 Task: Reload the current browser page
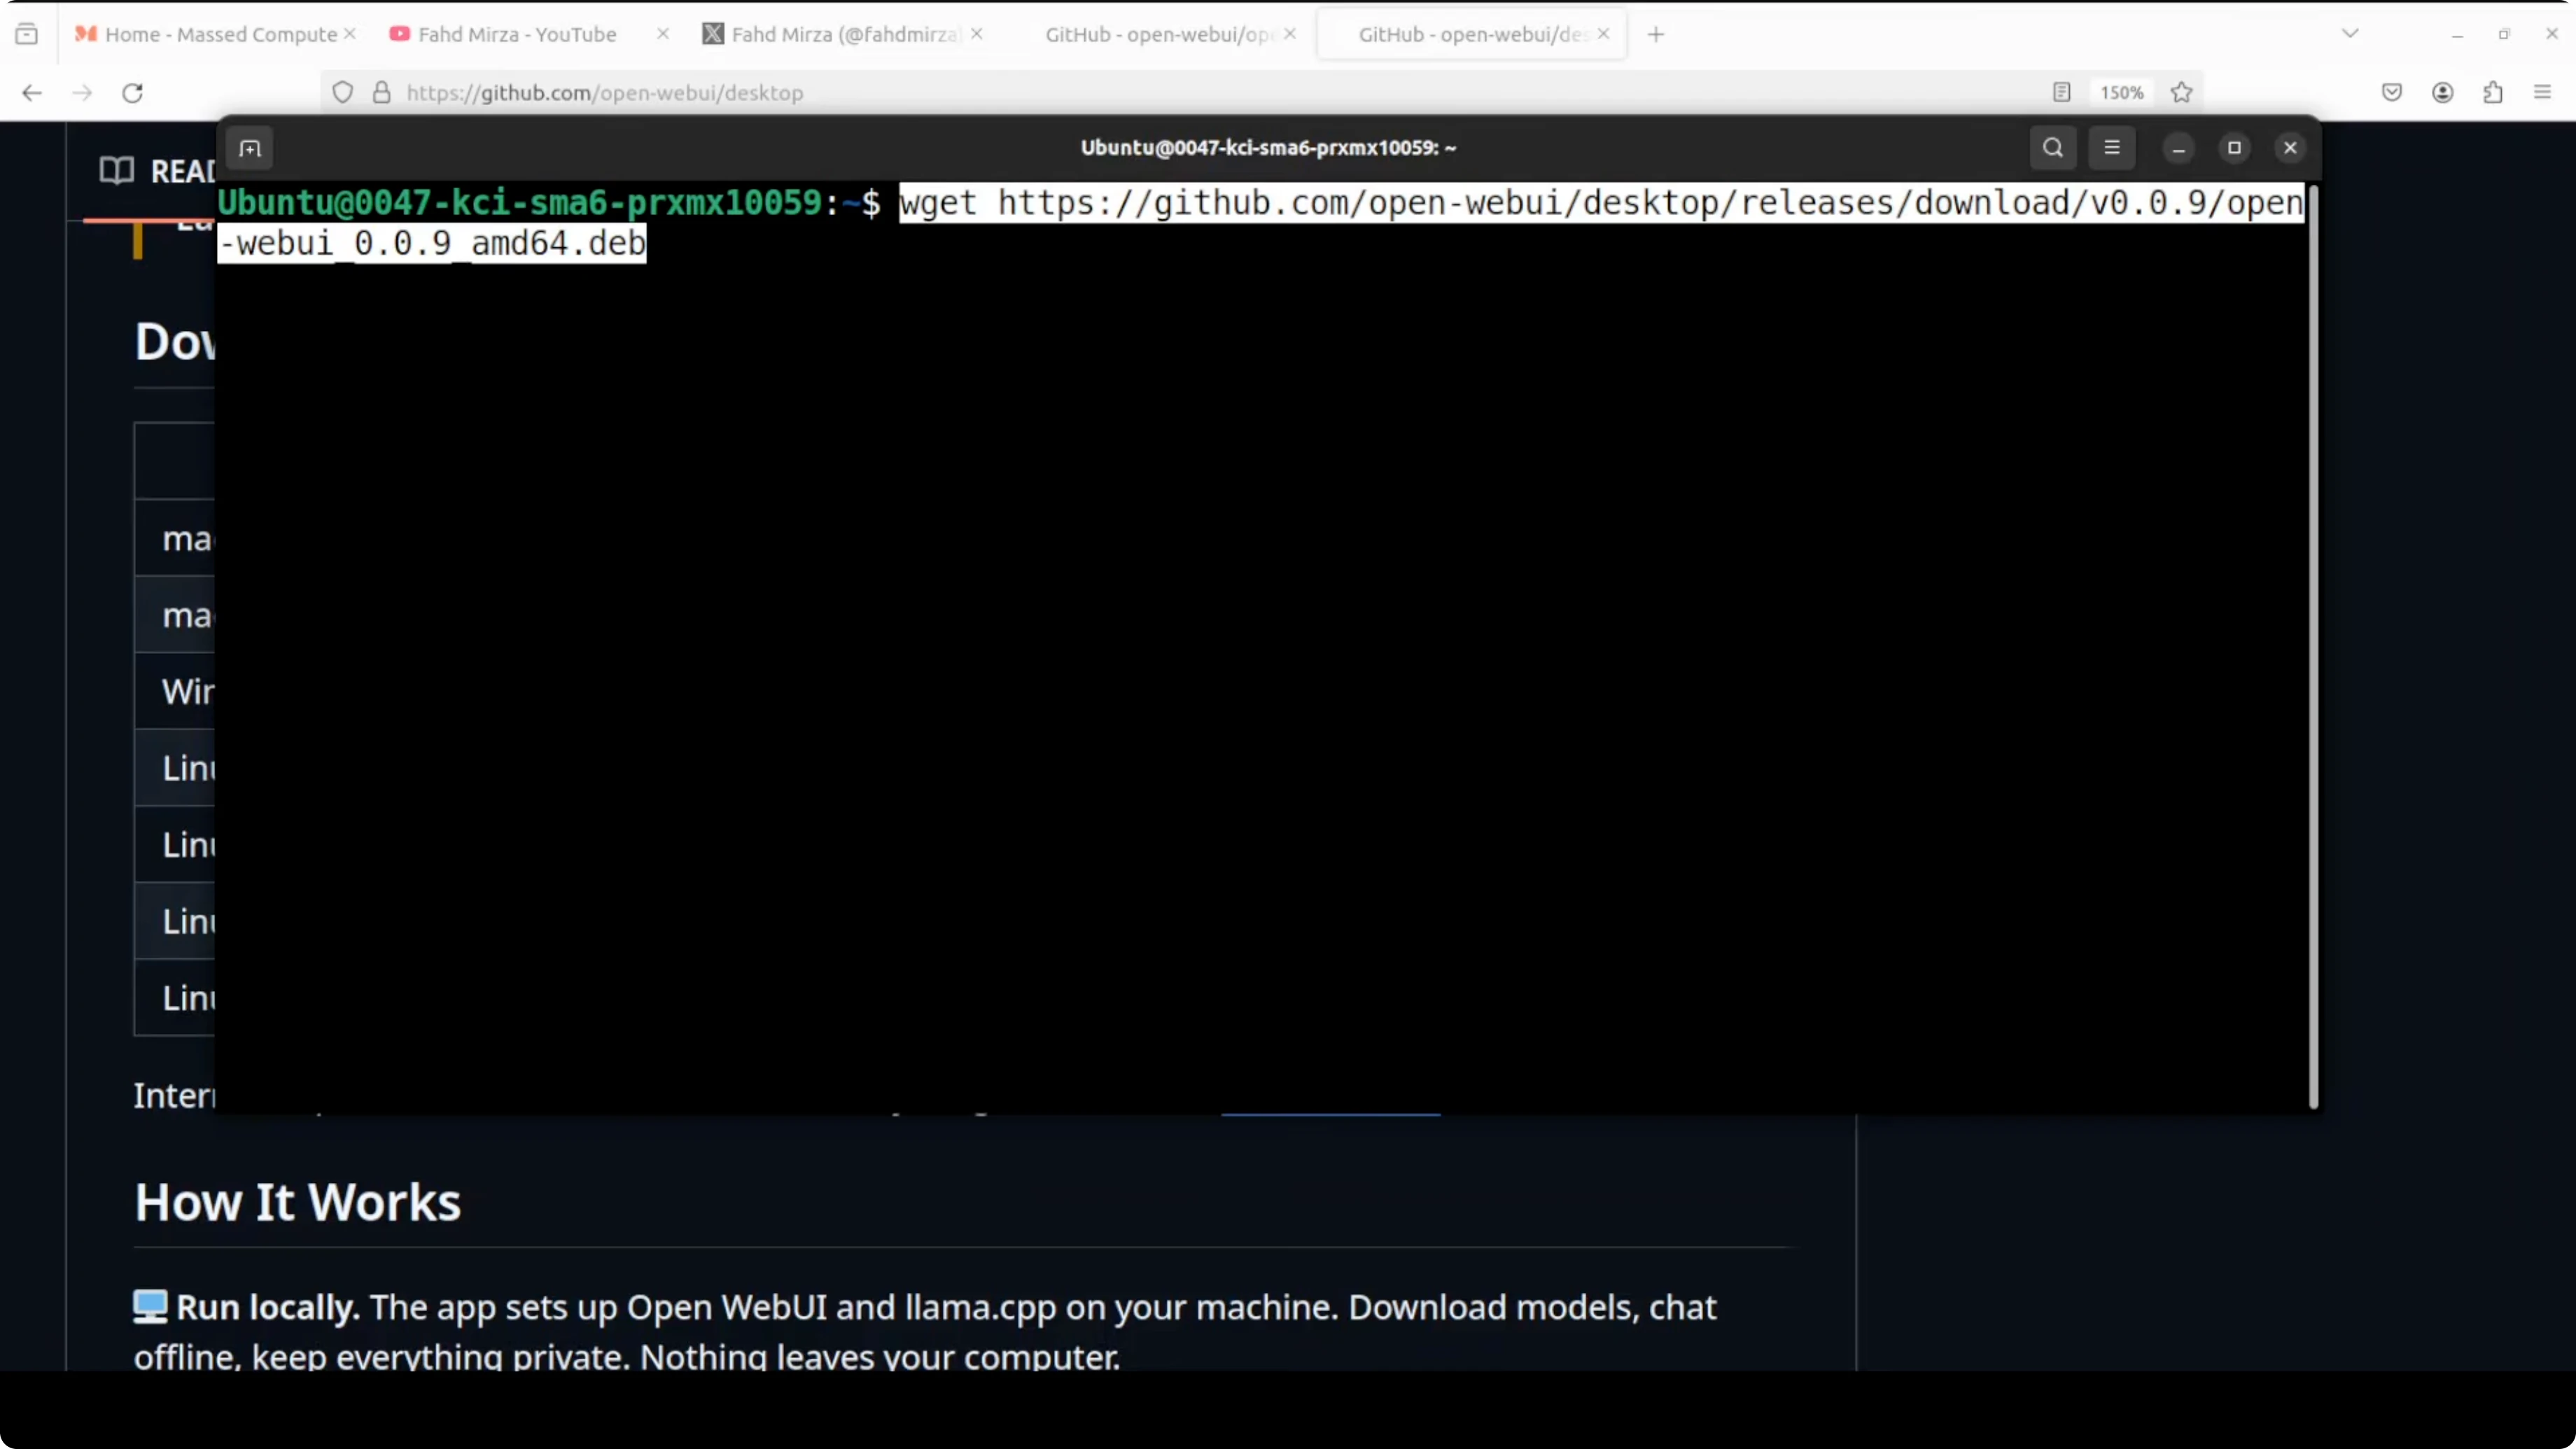coord(132,93)
